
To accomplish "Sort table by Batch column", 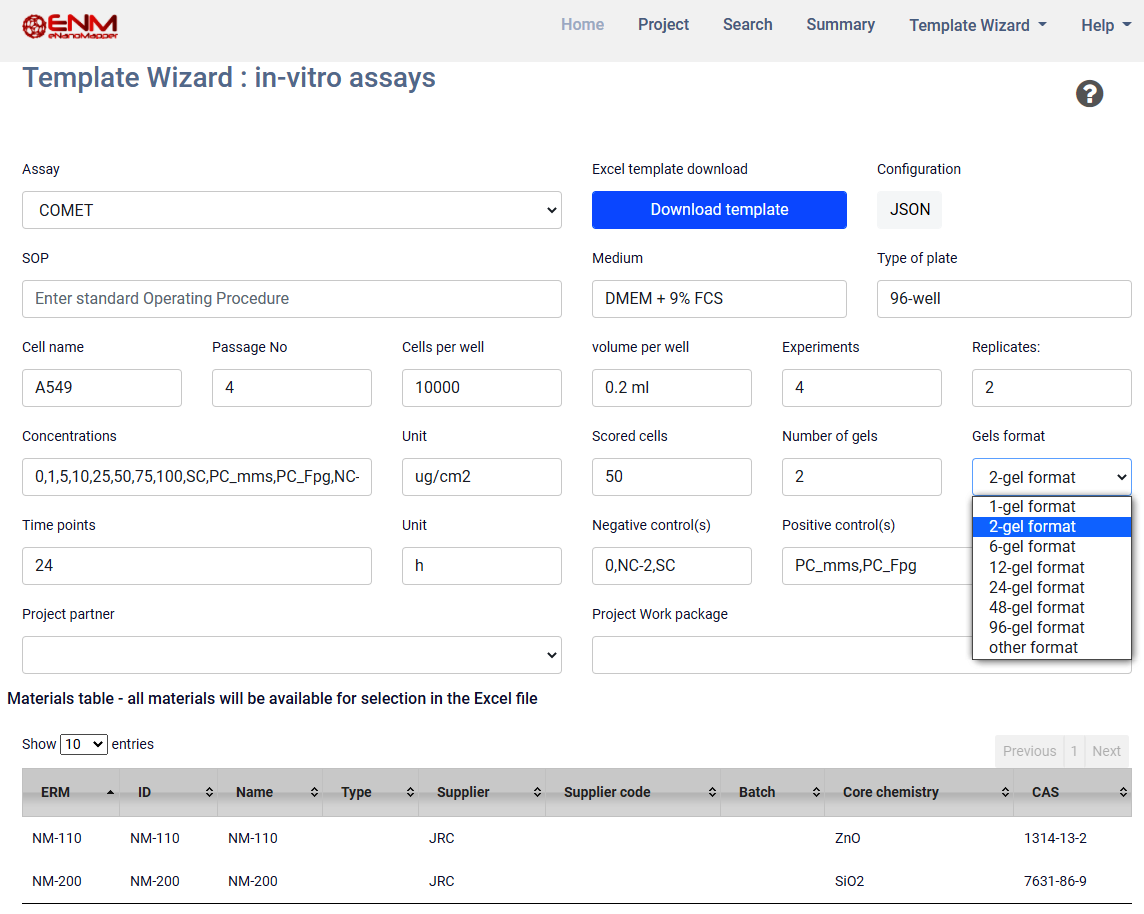I will [x=772, y=792].
